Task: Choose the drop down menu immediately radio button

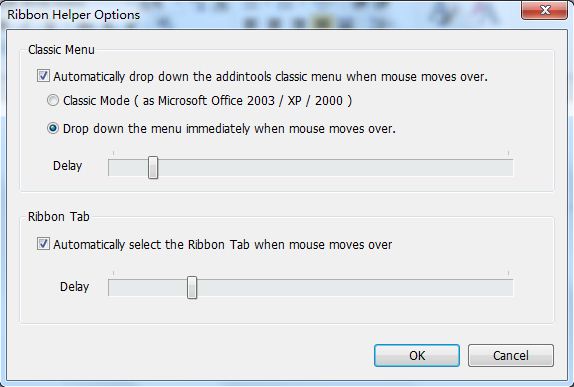Action: click(x=53, y=128)
